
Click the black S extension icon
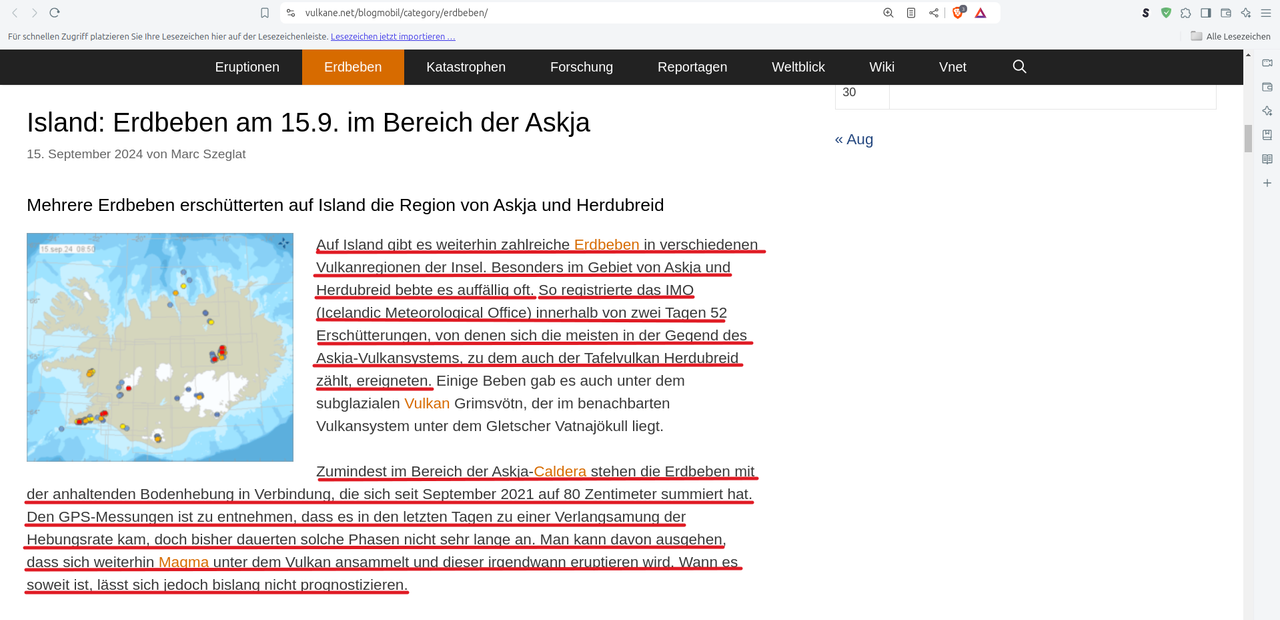1145,13
